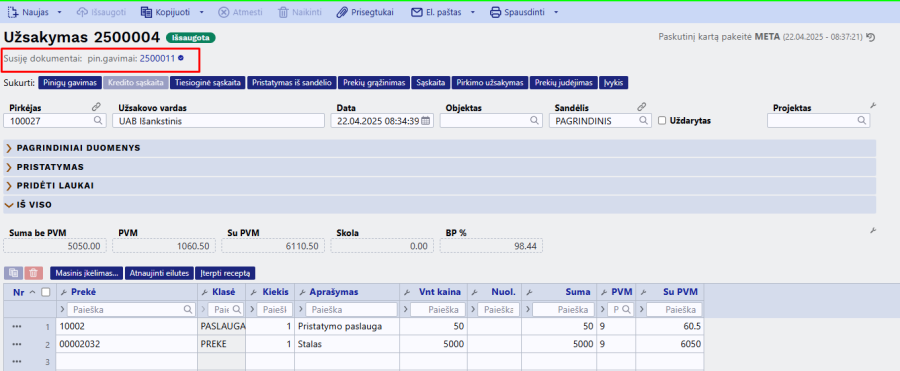Click the copy rows icon above table
Screen dimensions: 900x371
coord(14,273)
